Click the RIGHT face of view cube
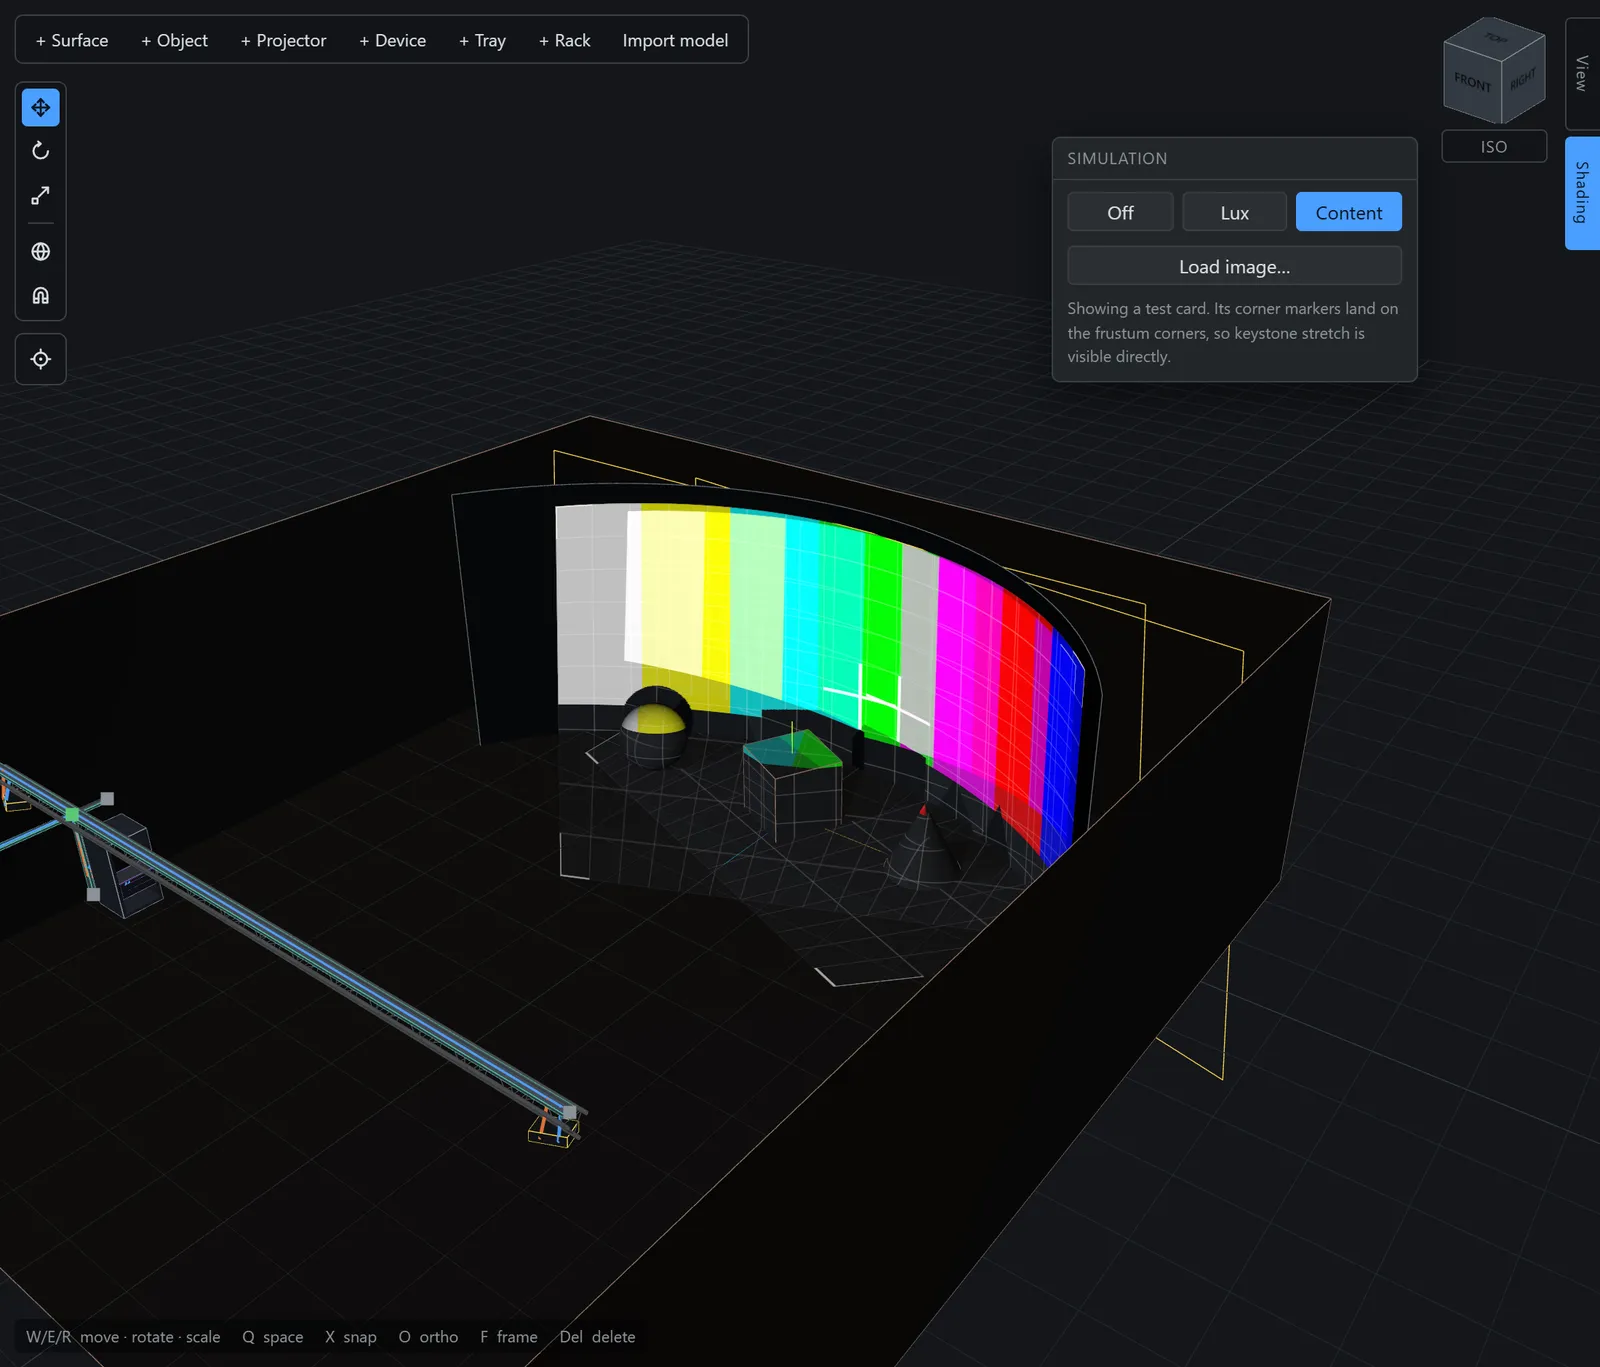 (x=1523, y=80)
